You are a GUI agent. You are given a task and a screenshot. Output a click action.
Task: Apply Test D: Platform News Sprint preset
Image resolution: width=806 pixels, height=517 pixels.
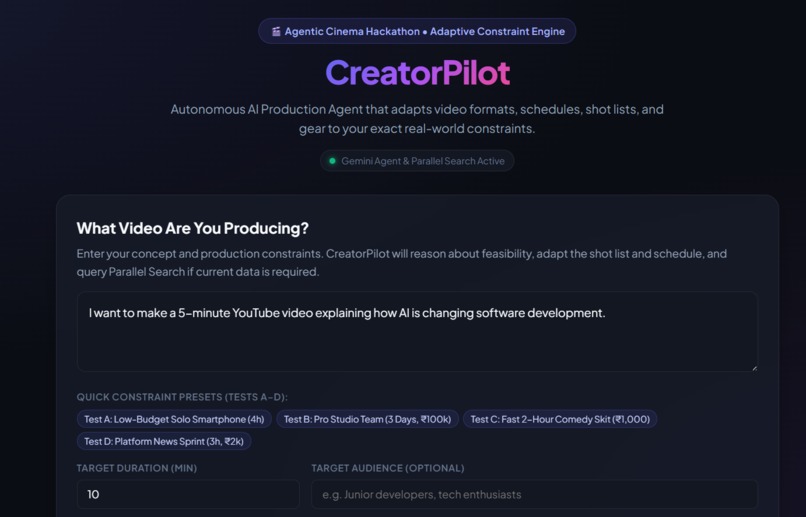163,441
